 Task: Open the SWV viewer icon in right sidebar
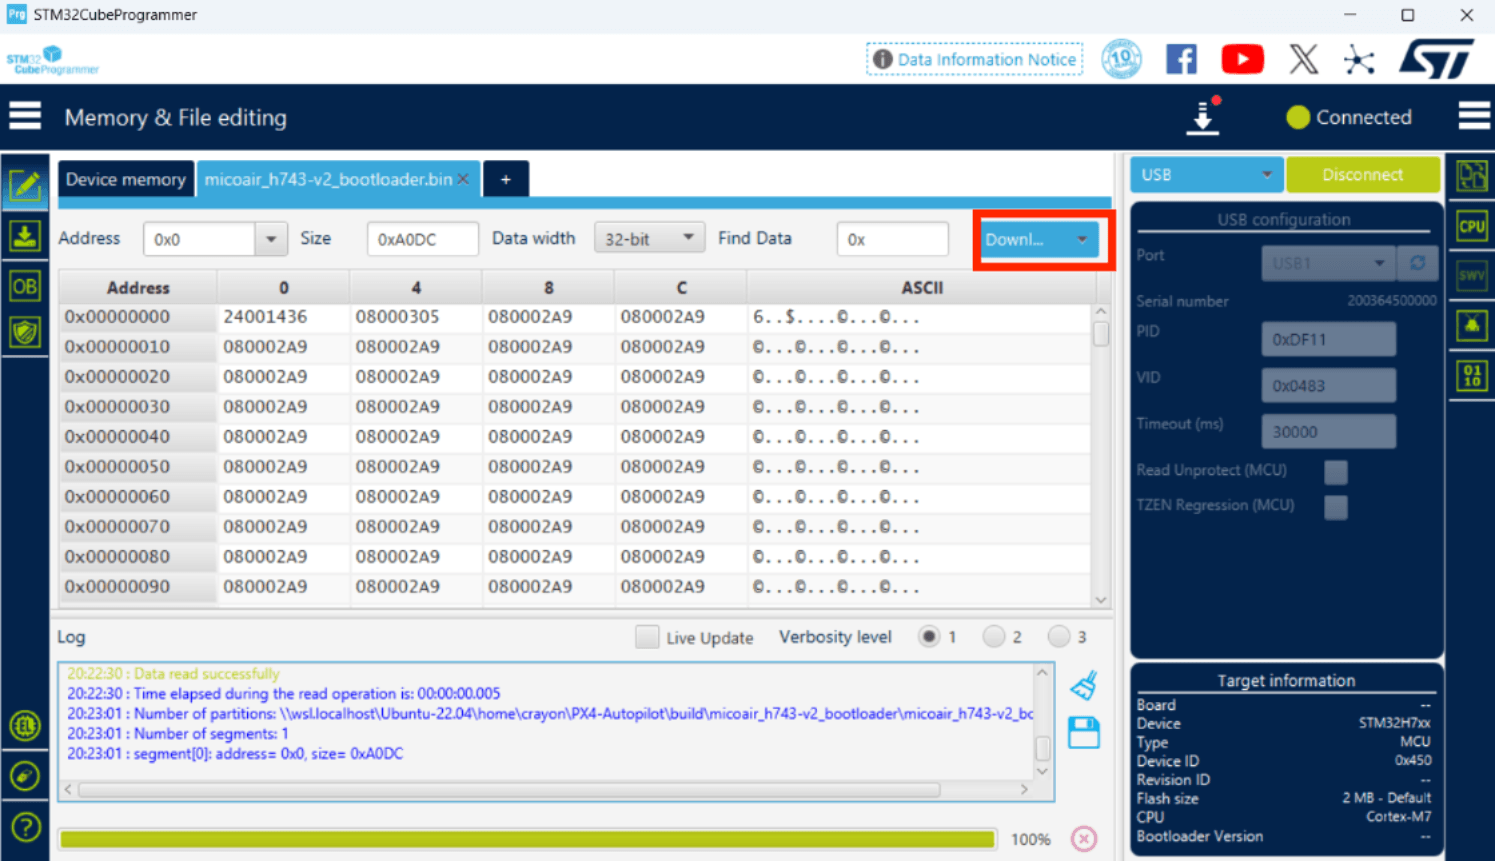click(1472, 275)
